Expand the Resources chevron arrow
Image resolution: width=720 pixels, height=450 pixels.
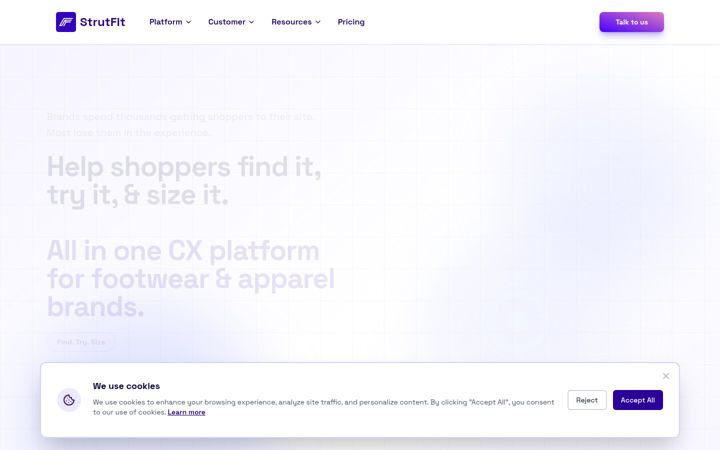[318, 22]
